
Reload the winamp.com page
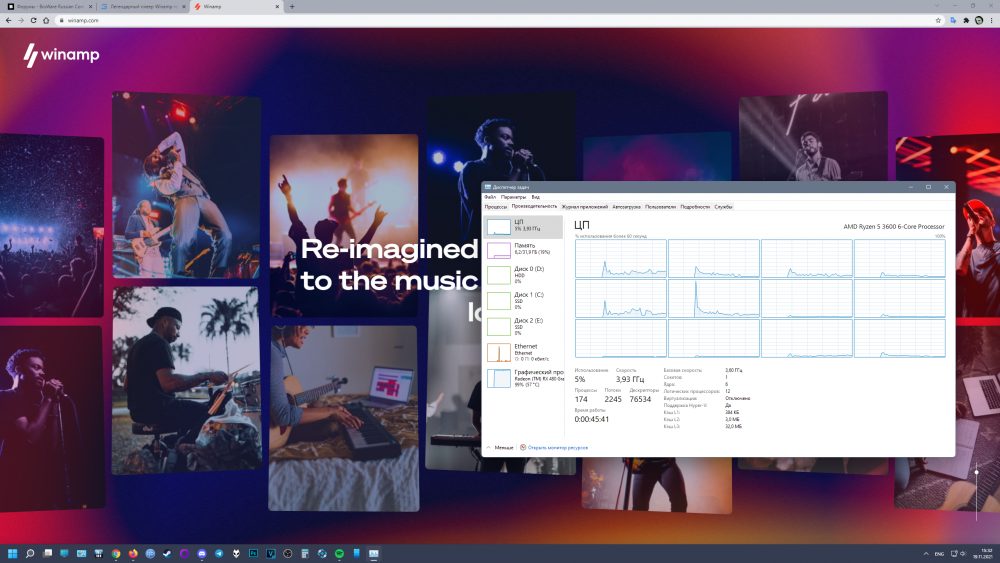[x=34, y=20]
